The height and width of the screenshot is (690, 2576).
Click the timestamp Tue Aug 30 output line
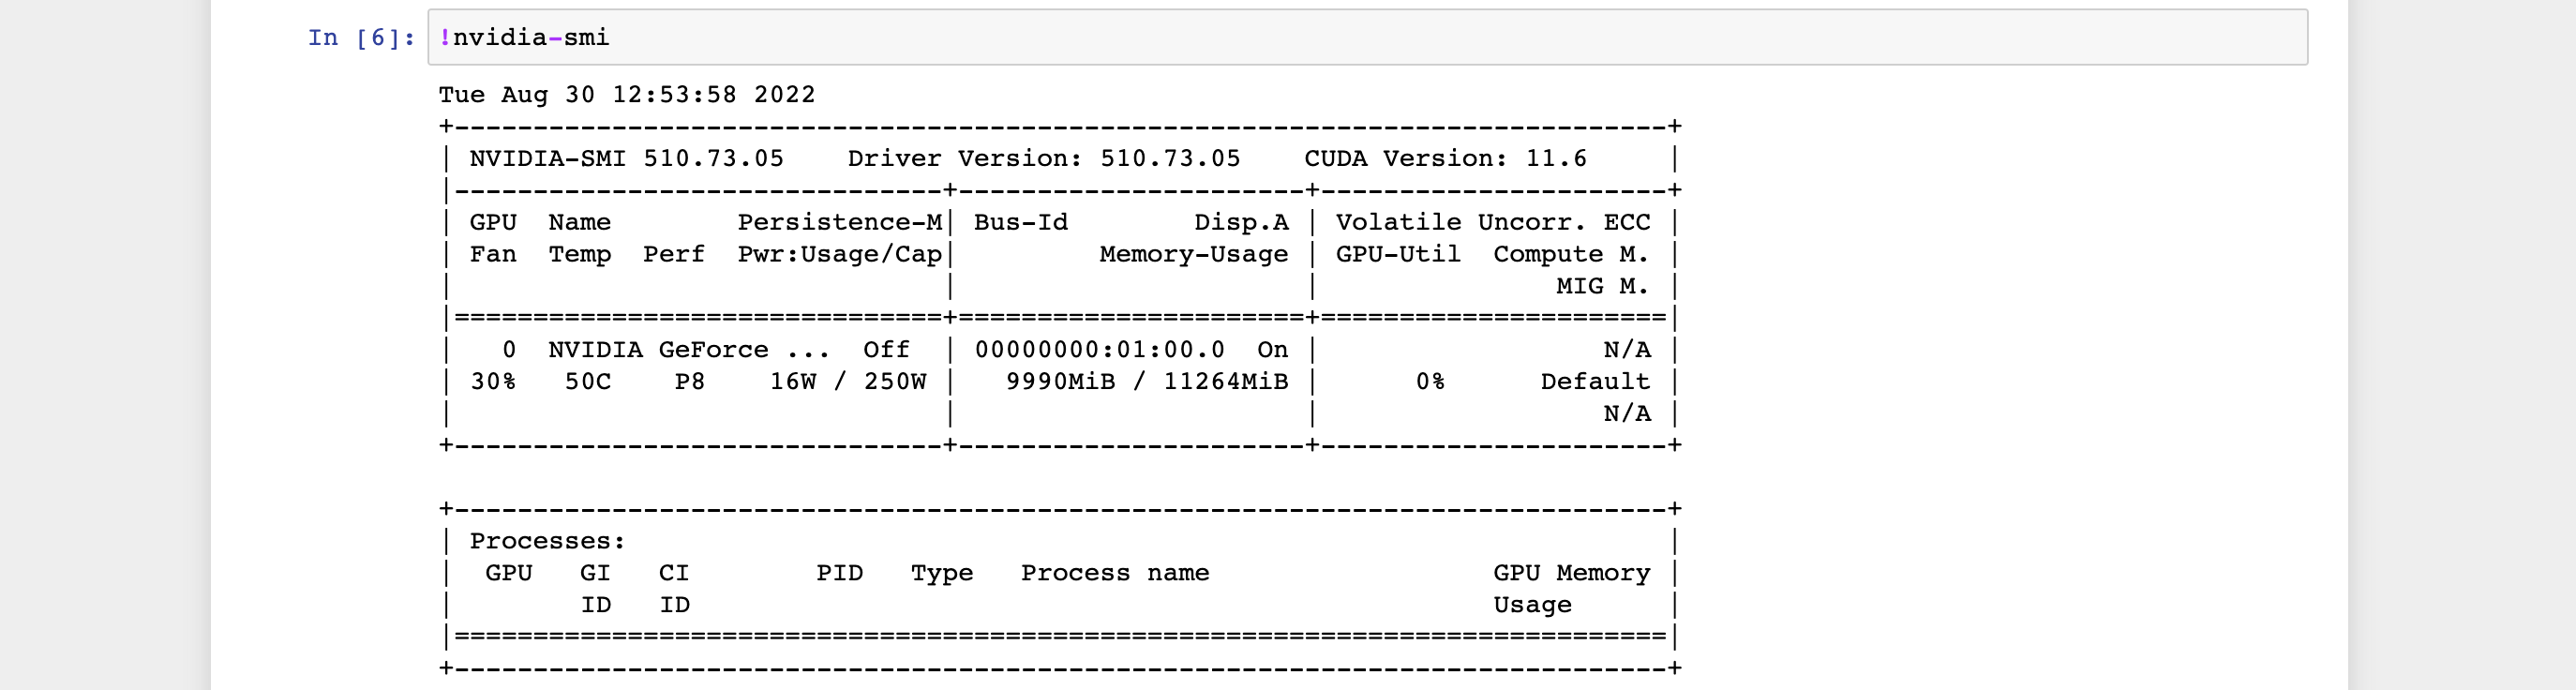coord(627,95)
